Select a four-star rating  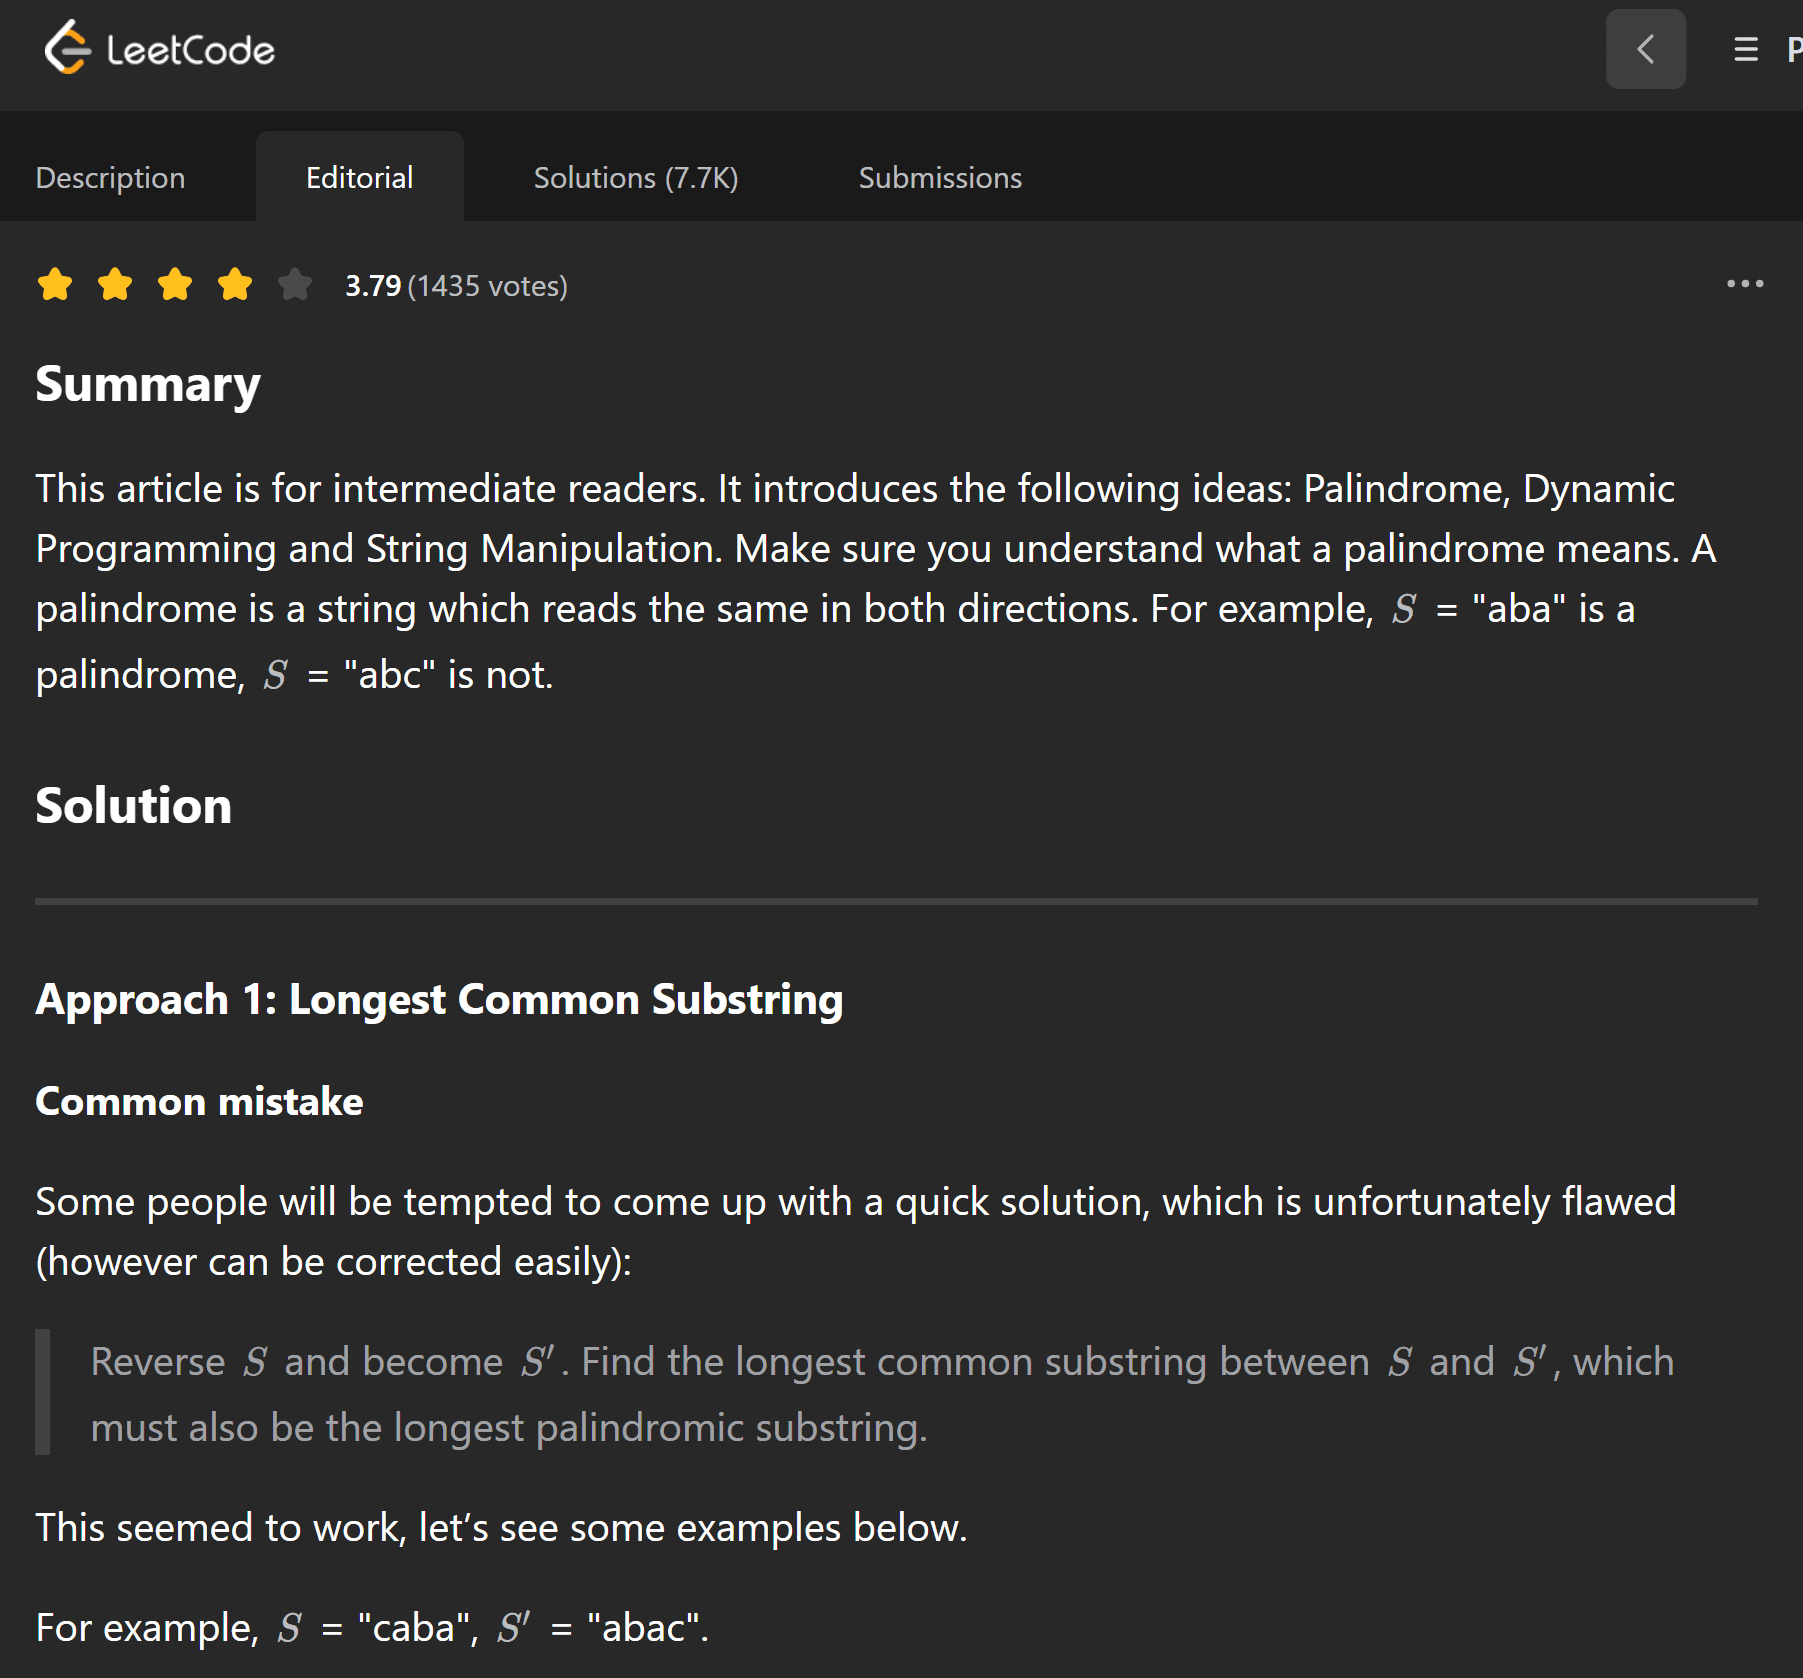tap(234, 284)
